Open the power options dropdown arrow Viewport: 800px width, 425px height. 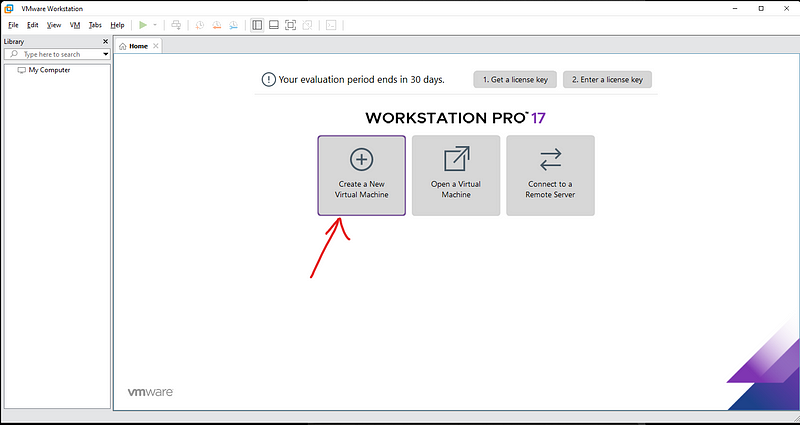tap(155, 25)
